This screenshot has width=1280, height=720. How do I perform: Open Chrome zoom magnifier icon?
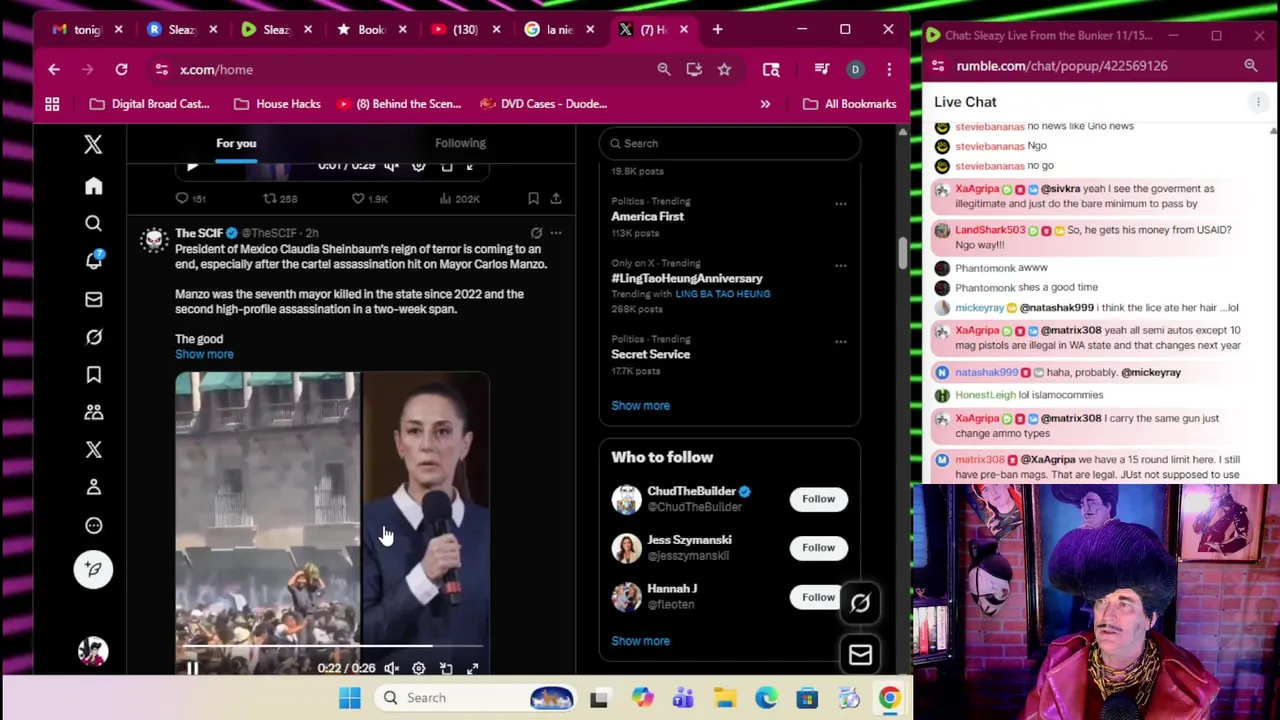[664, 69]
